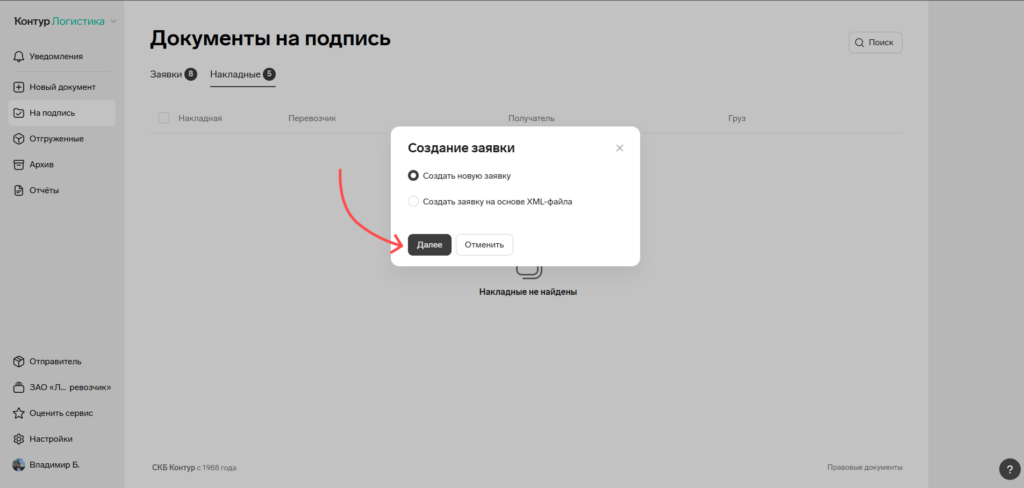
Task: Click the Перевозчик column header
Action: (x=312, y=118)
